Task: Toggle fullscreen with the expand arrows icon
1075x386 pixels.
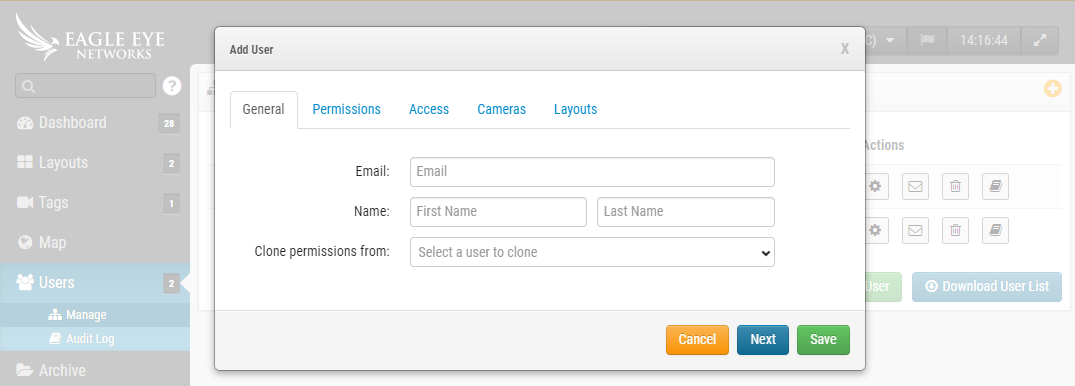Action: 1040,40
